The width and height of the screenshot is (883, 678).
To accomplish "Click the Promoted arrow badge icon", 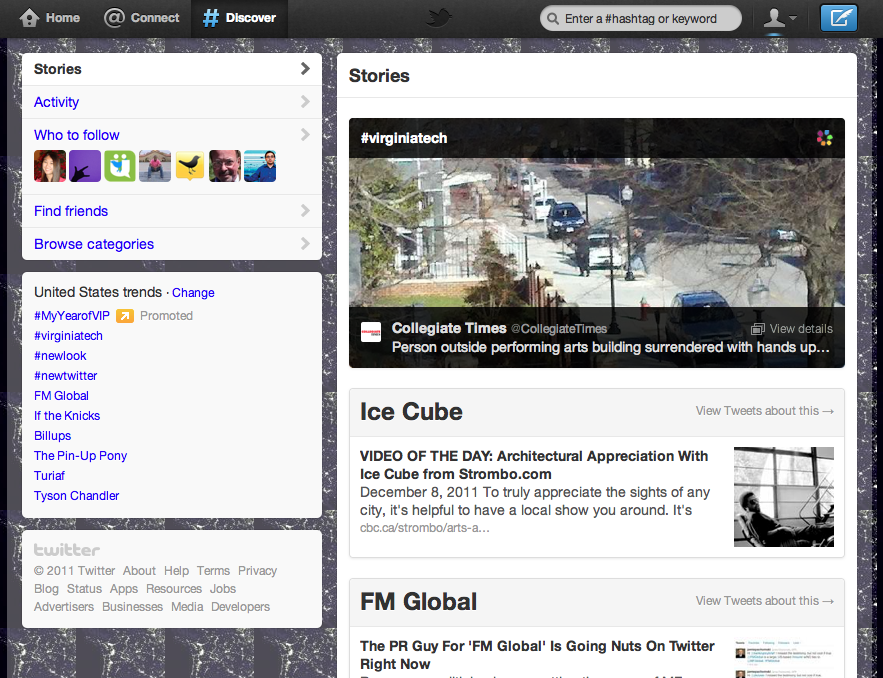I will point(125,316).
